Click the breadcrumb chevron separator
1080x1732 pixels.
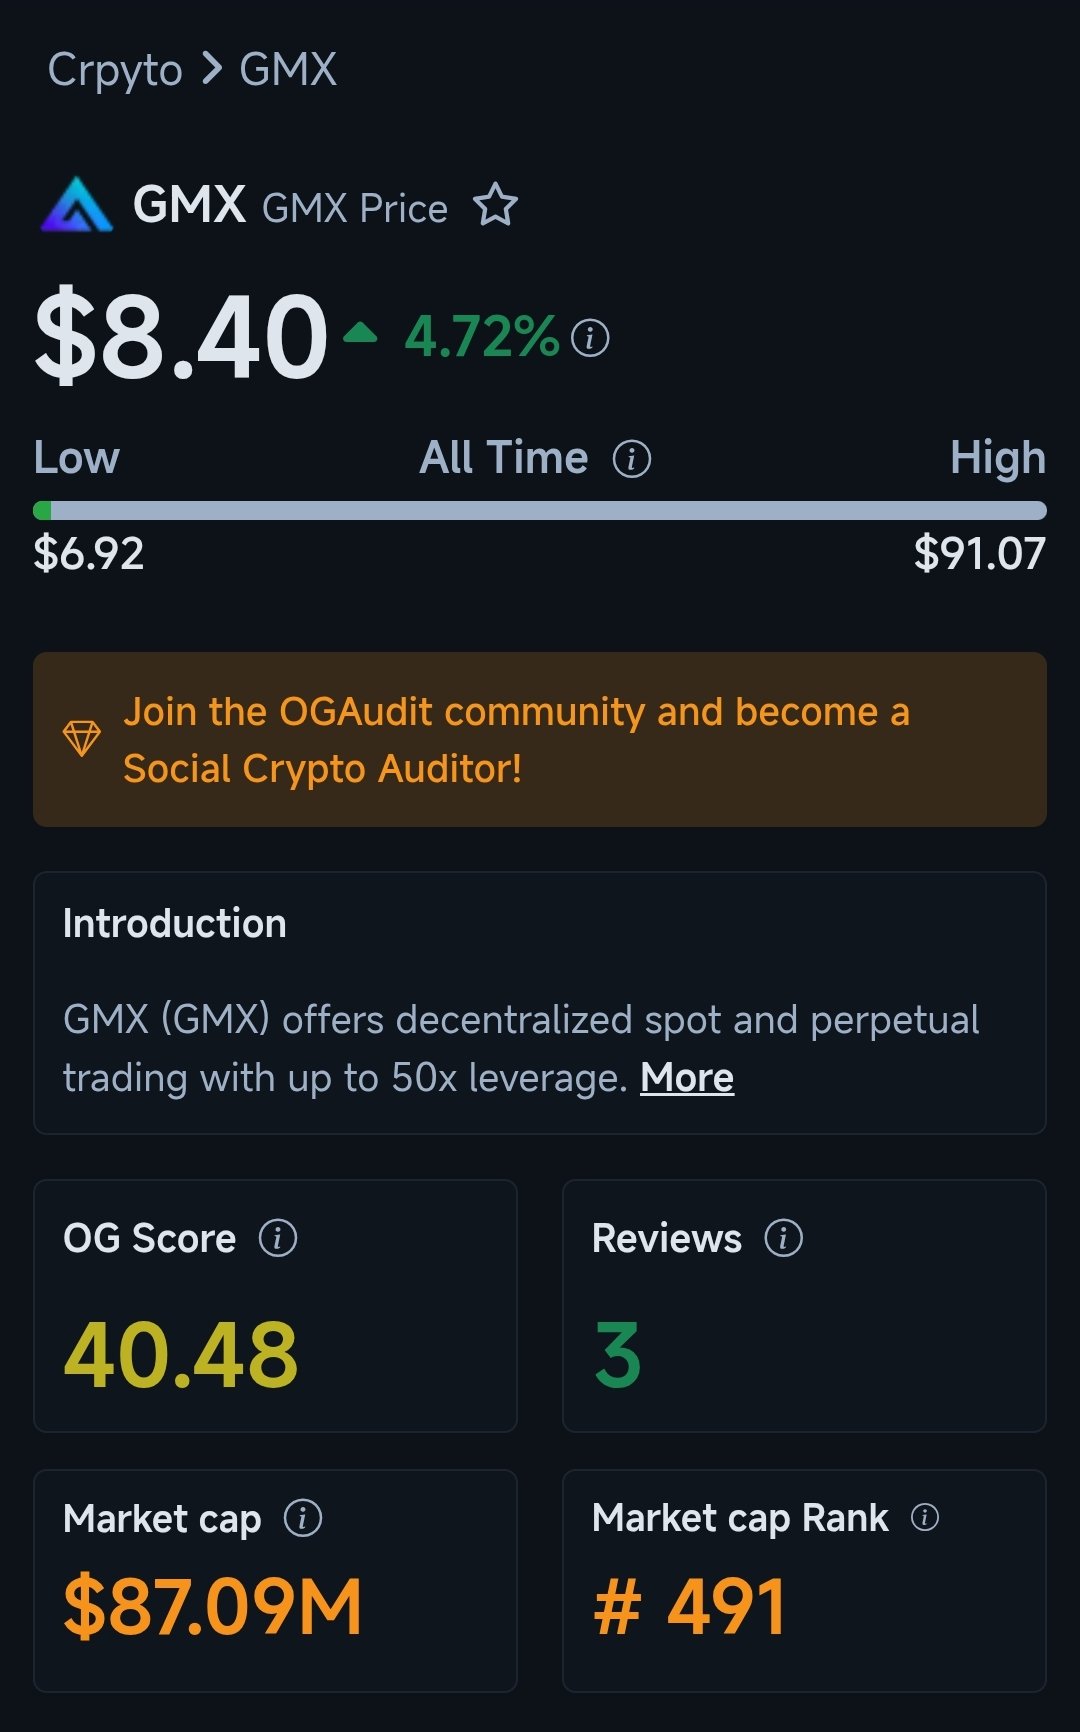coord(211,69)
